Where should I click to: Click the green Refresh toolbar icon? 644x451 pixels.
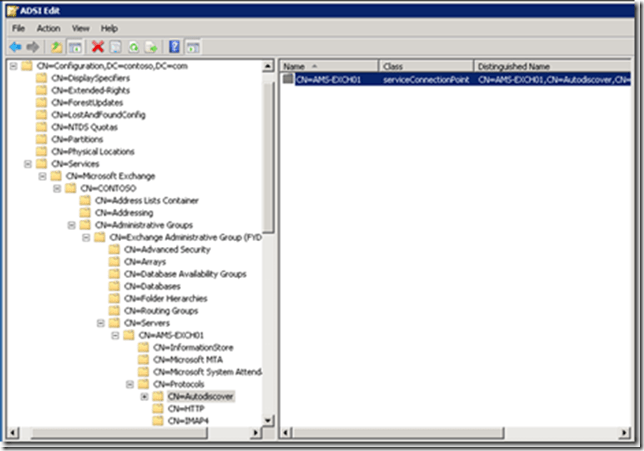click(x=133, y=46)
